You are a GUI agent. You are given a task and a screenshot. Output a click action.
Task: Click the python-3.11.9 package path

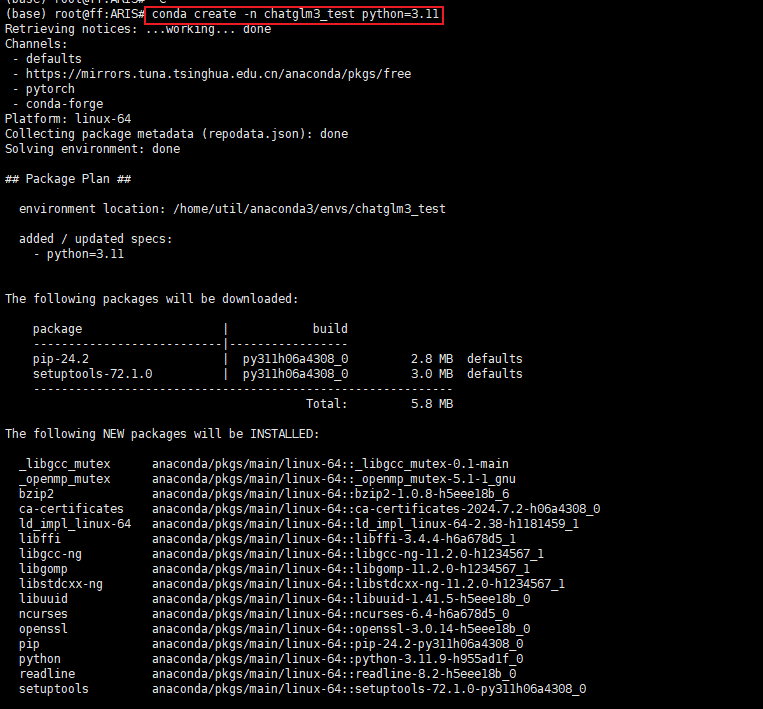(x=337, y=659)
